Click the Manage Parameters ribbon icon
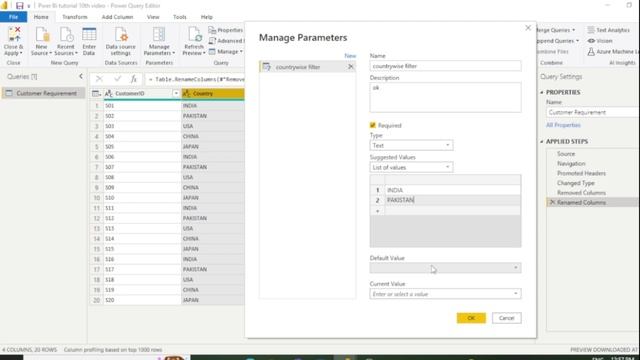This screenshot has width=640, height=360. point(159,35)
